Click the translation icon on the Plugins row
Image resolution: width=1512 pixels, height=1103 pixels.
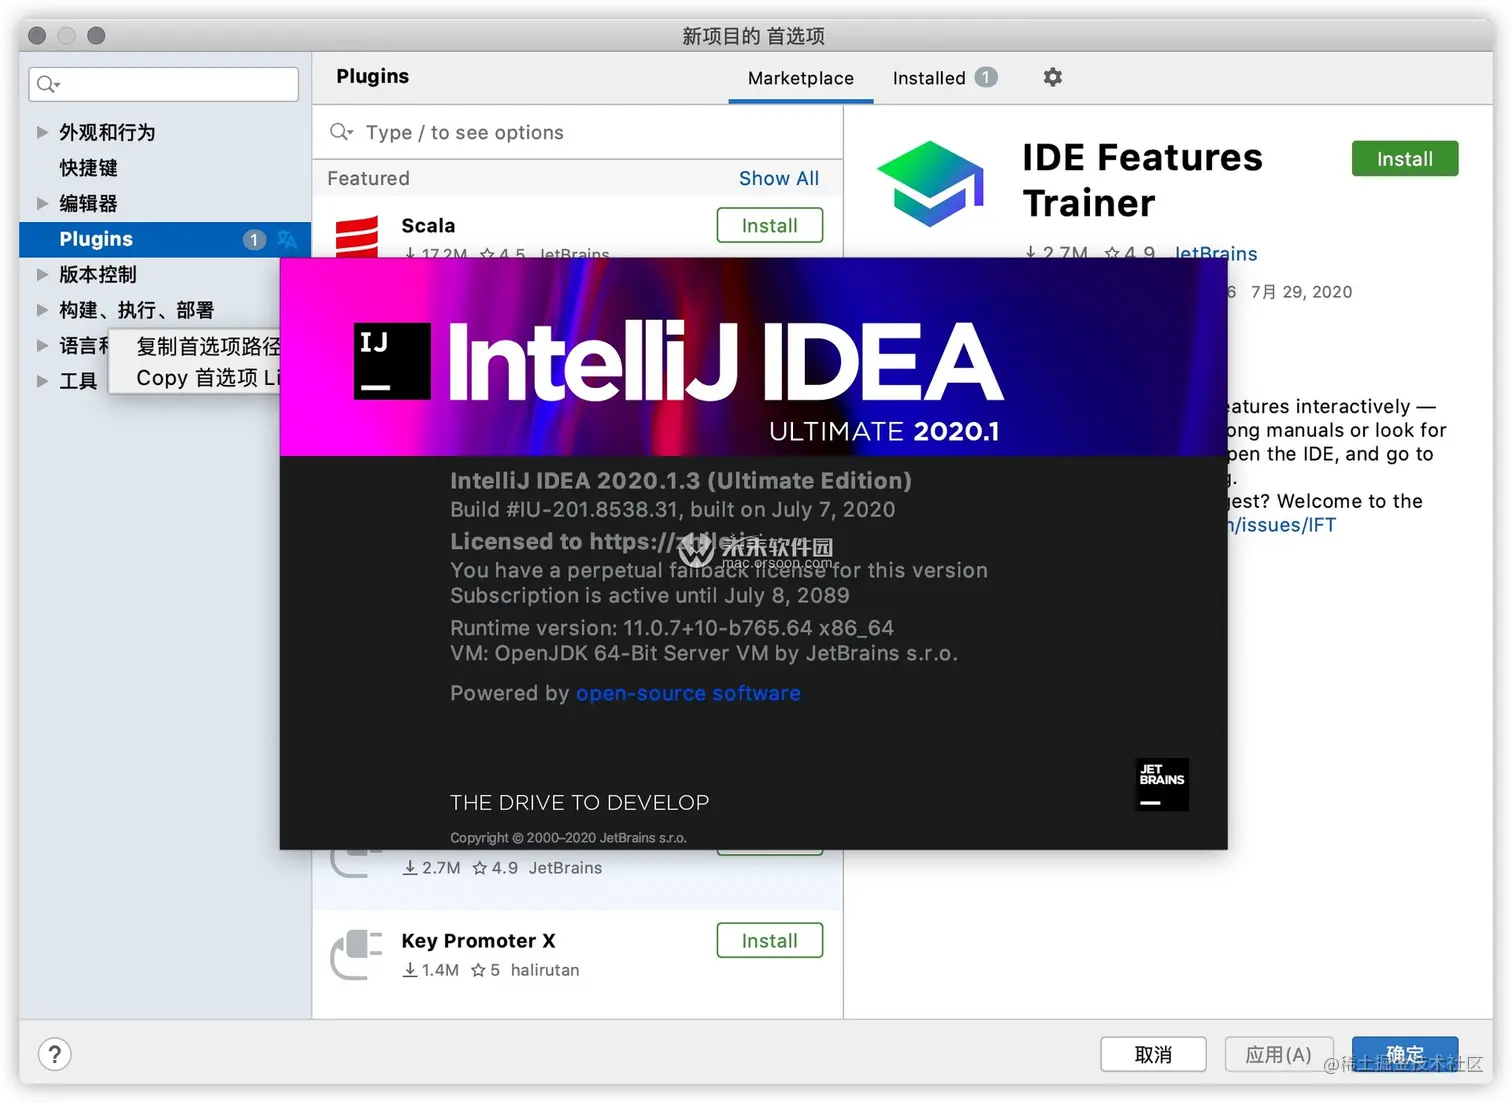[287, 239]
